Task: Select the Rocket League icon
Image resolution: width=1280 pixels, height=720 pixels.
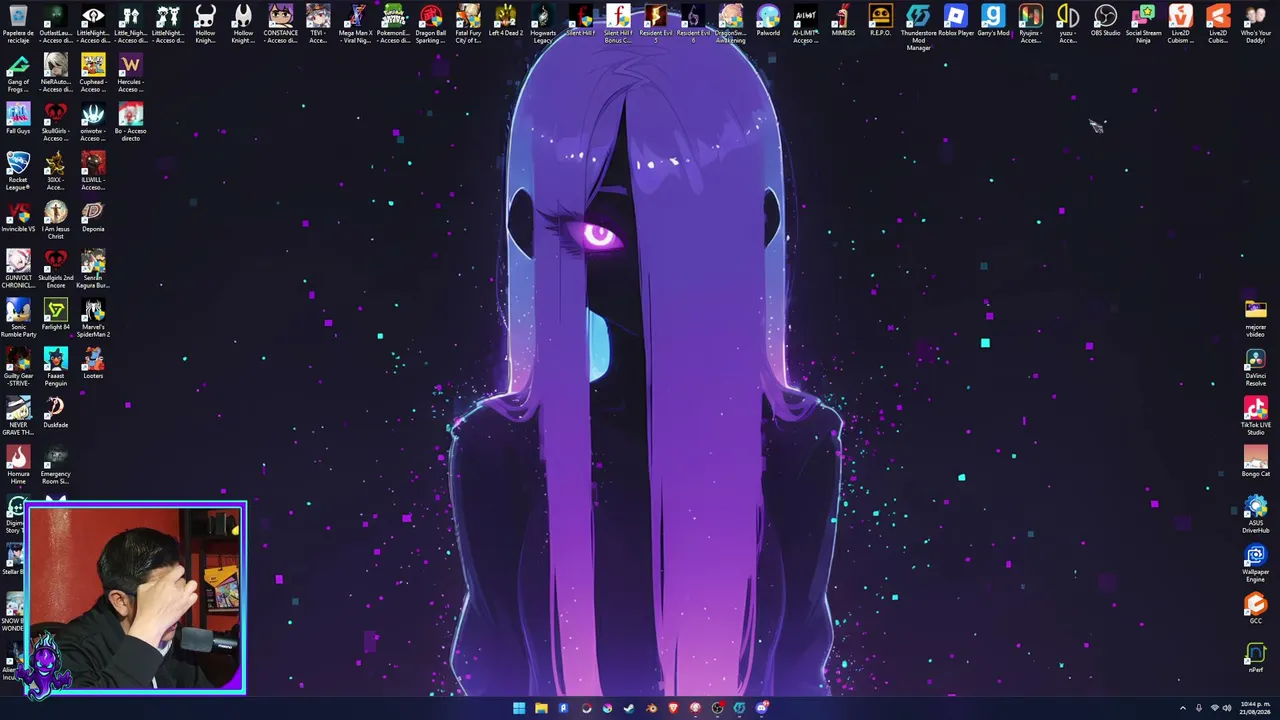Action: pyautogui.click(x=18, y=170)
